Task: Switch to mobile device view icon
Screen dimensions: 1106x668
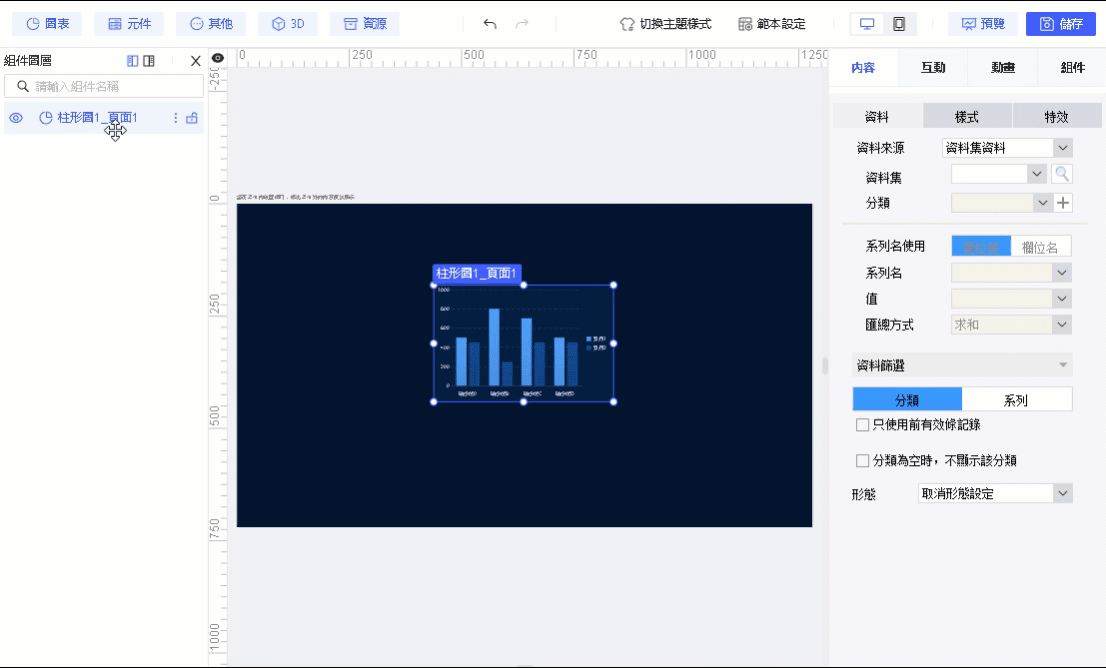Action: 899,24
